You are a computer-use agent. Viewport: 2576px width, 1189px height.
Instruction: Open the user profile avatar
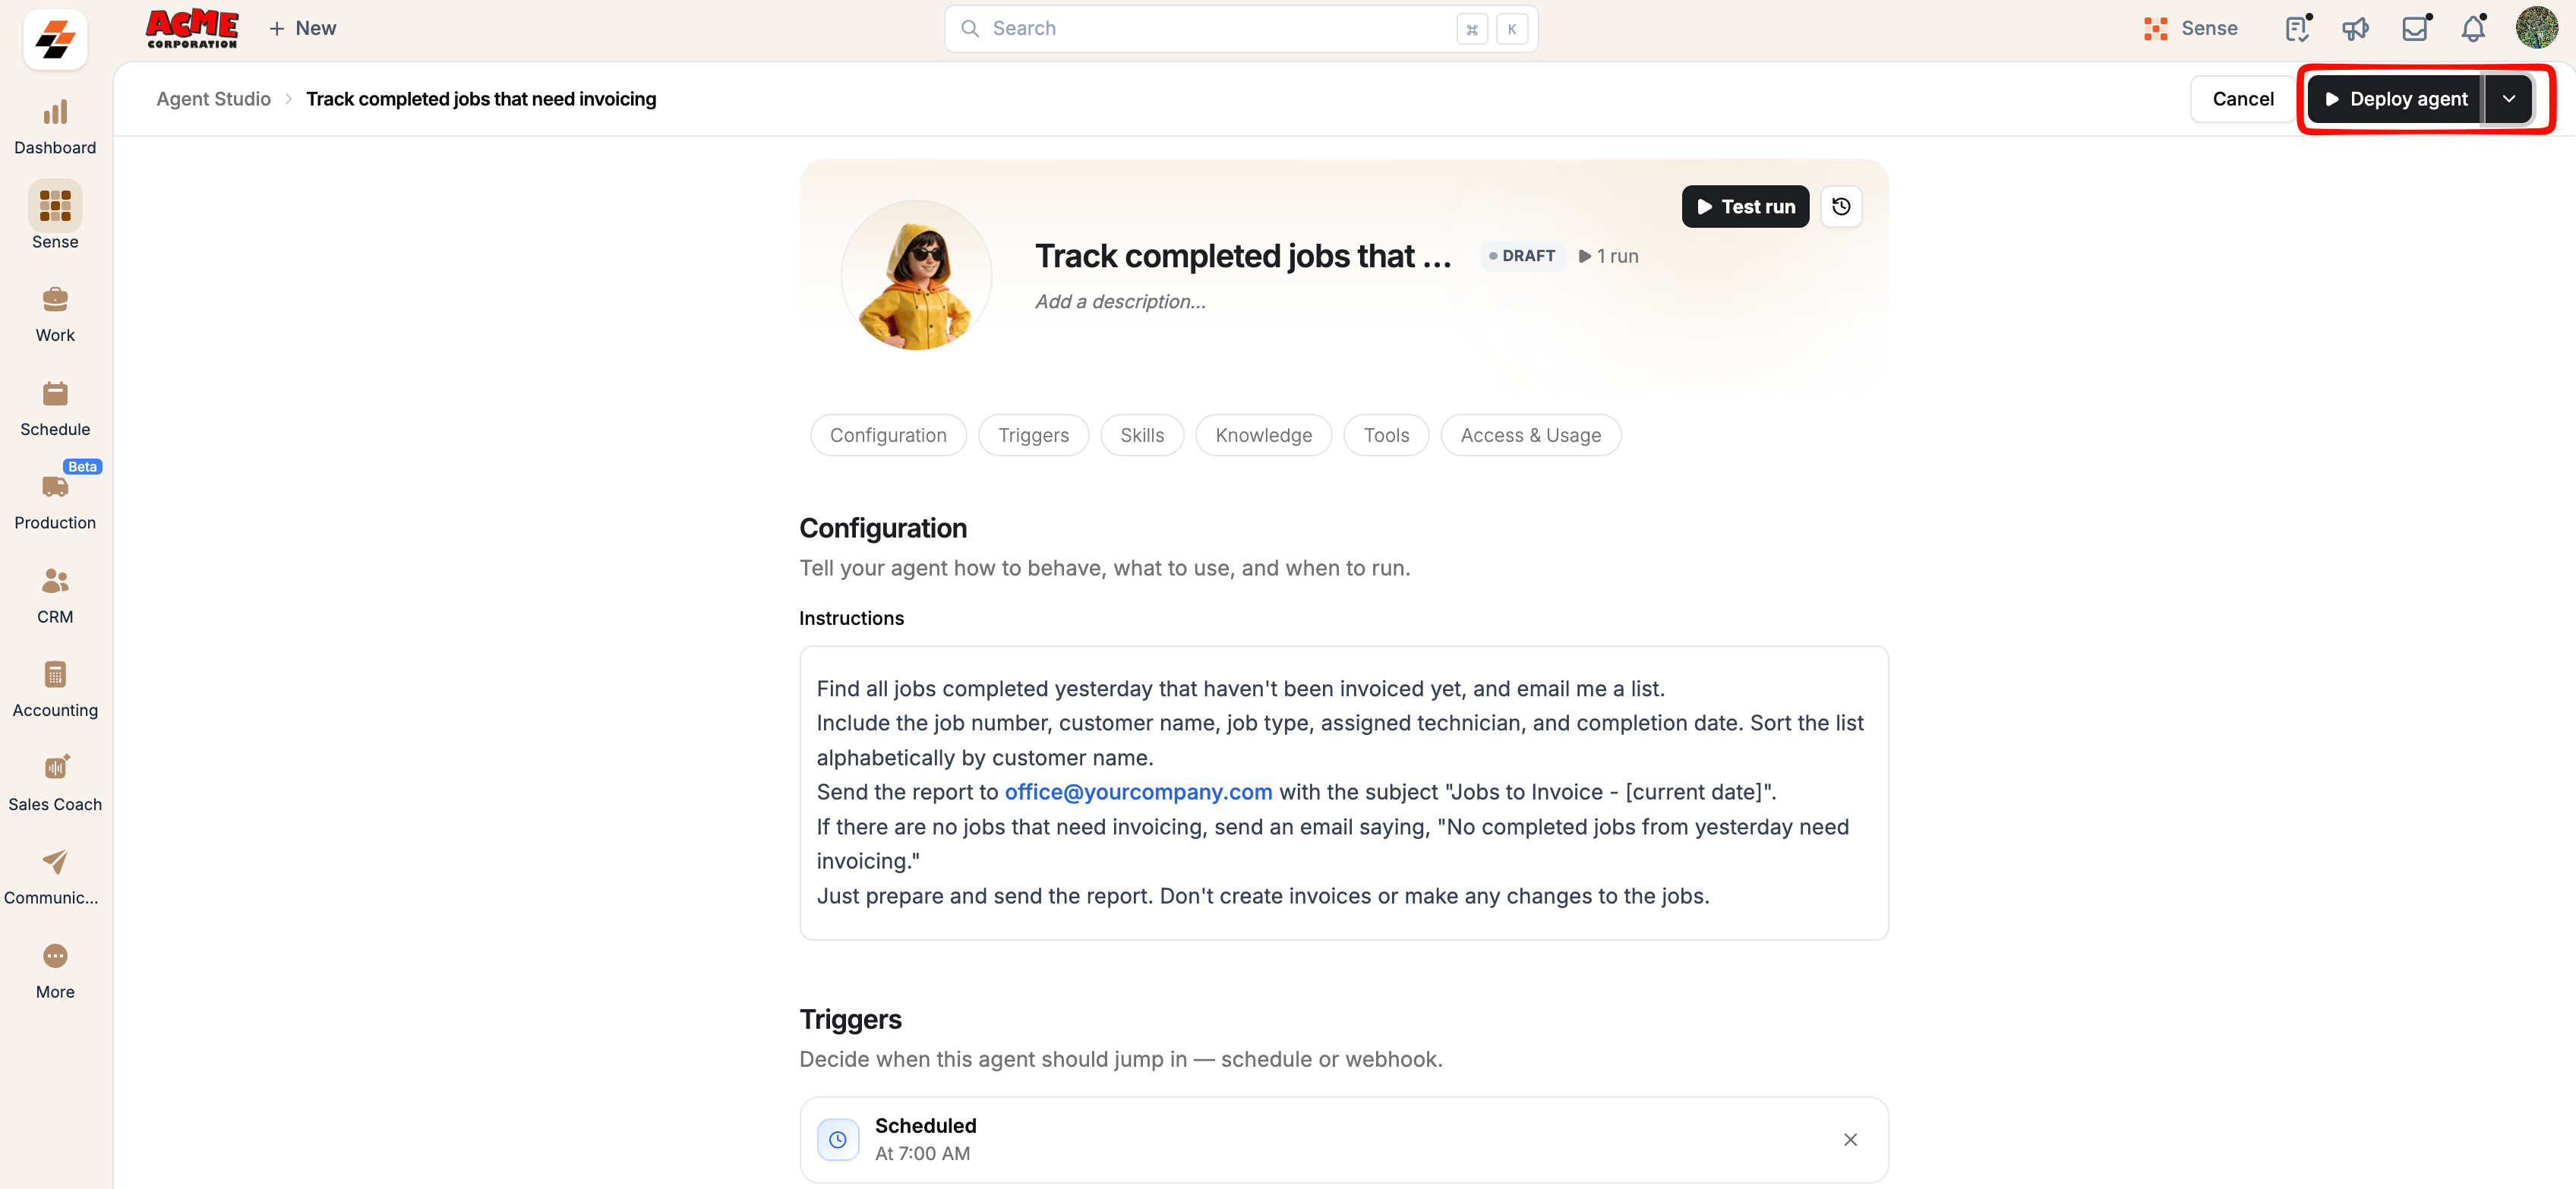pos(2537,27)
